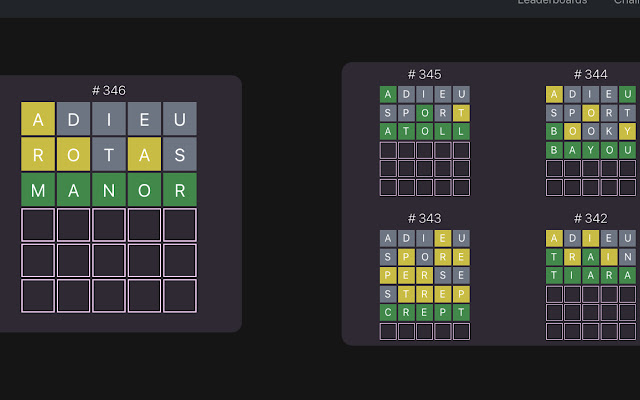The image size is (640, 400).
Task: Click yellow P tile in PERSE row
Action: click(x=388, y=275)
